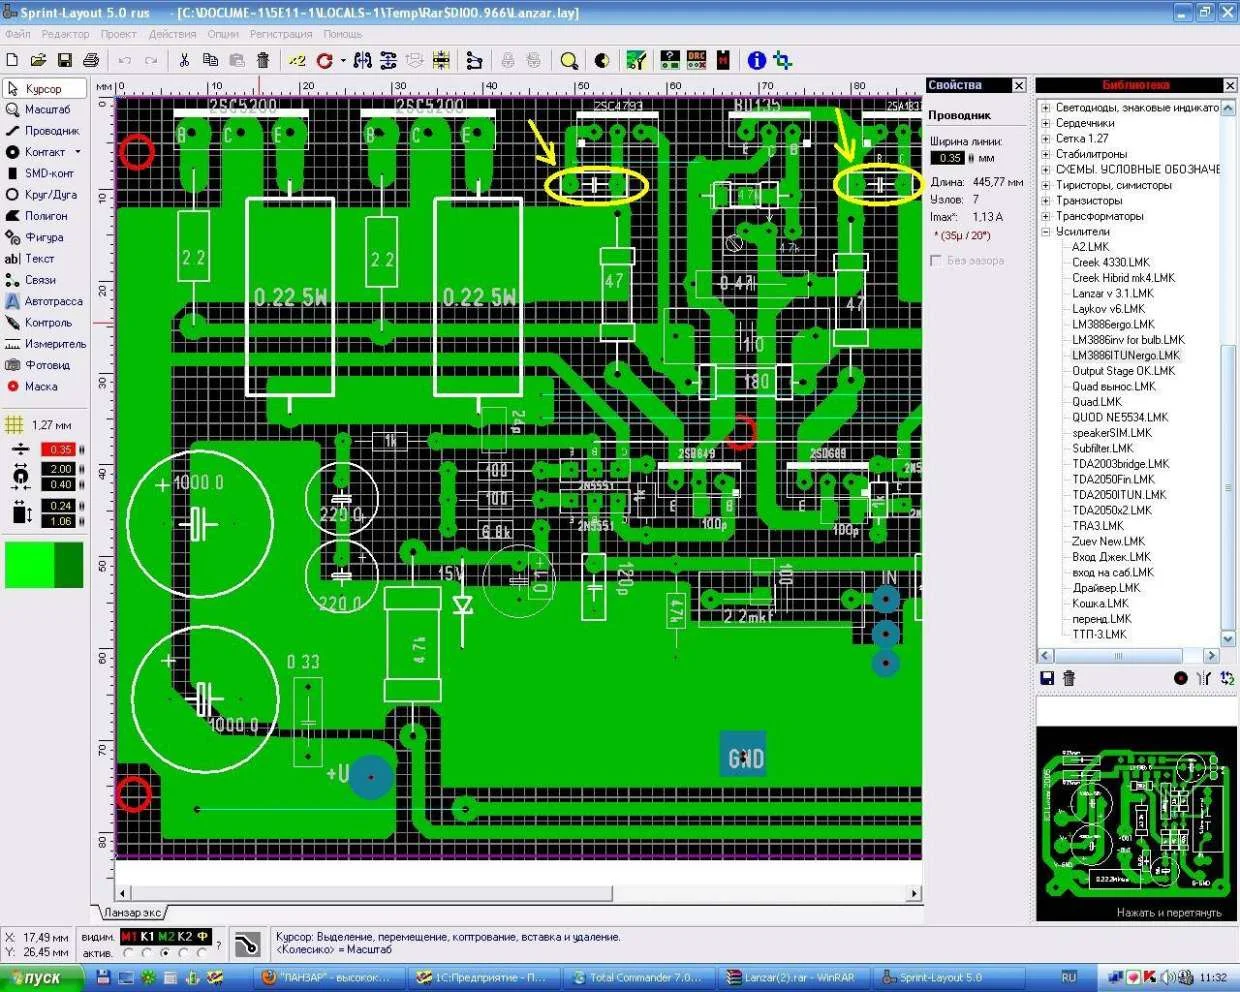
Task: Collapse the Усилители library folder
Action: (1046, 232)
